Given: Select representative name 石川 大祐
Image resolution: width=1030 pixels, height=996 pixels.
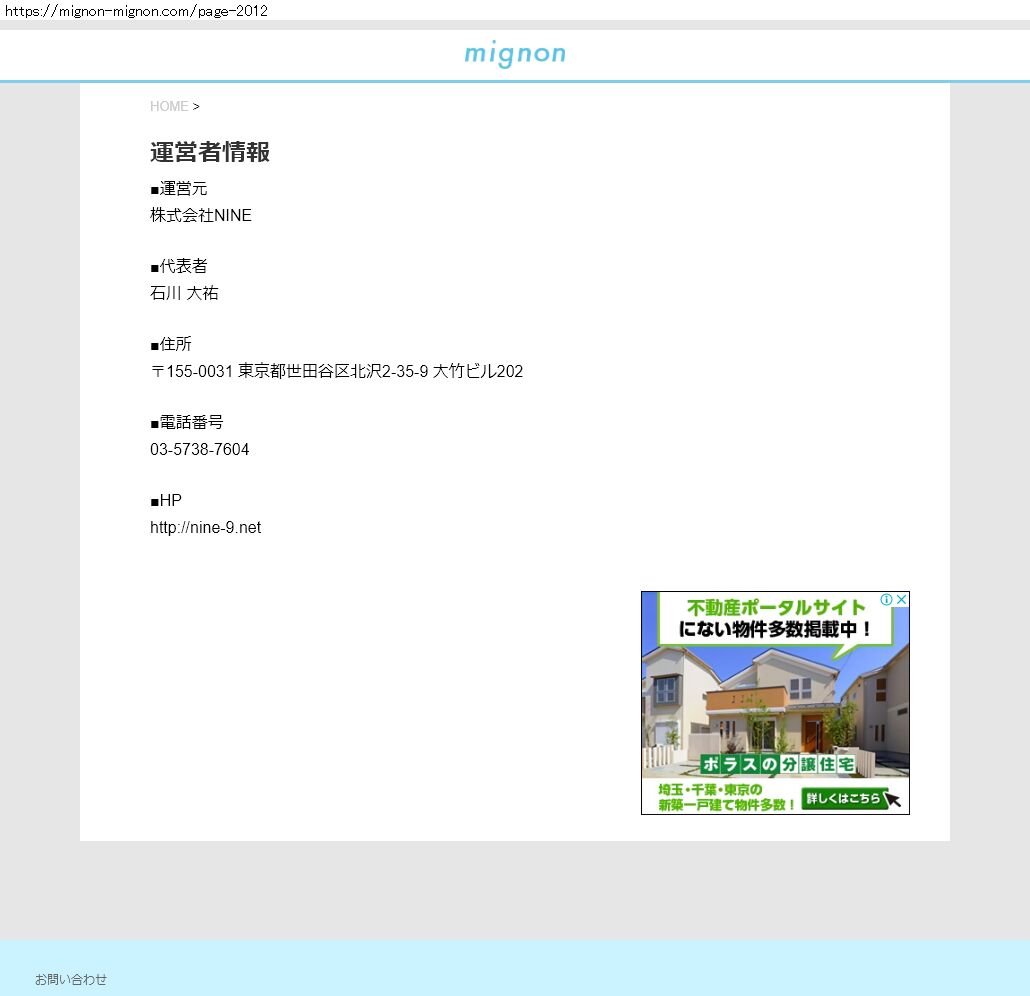Looking at the screenshot, I should point(184,293).
